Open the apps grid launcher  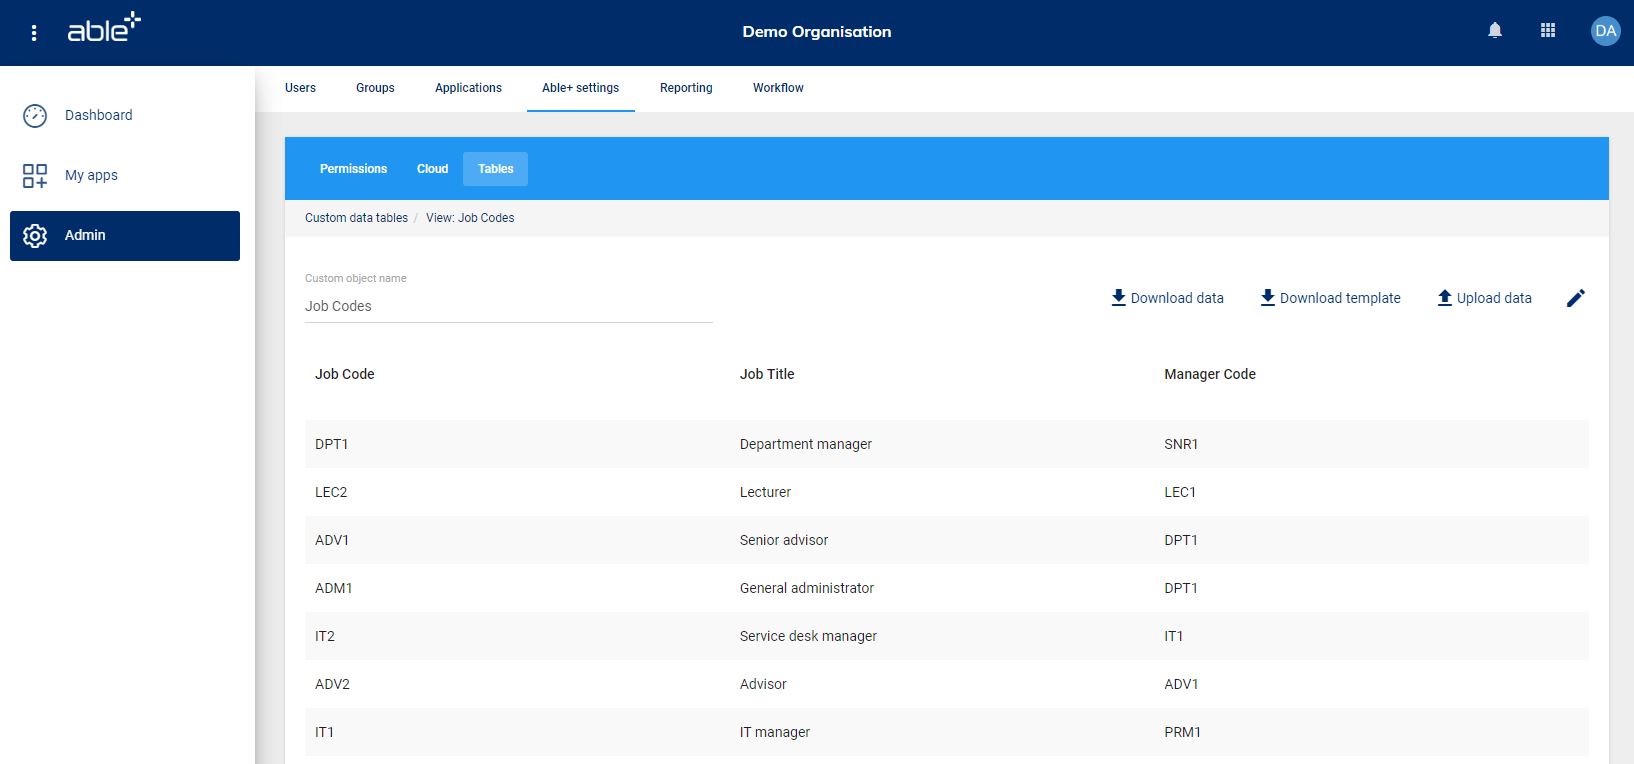click(x=1547, y=31)
